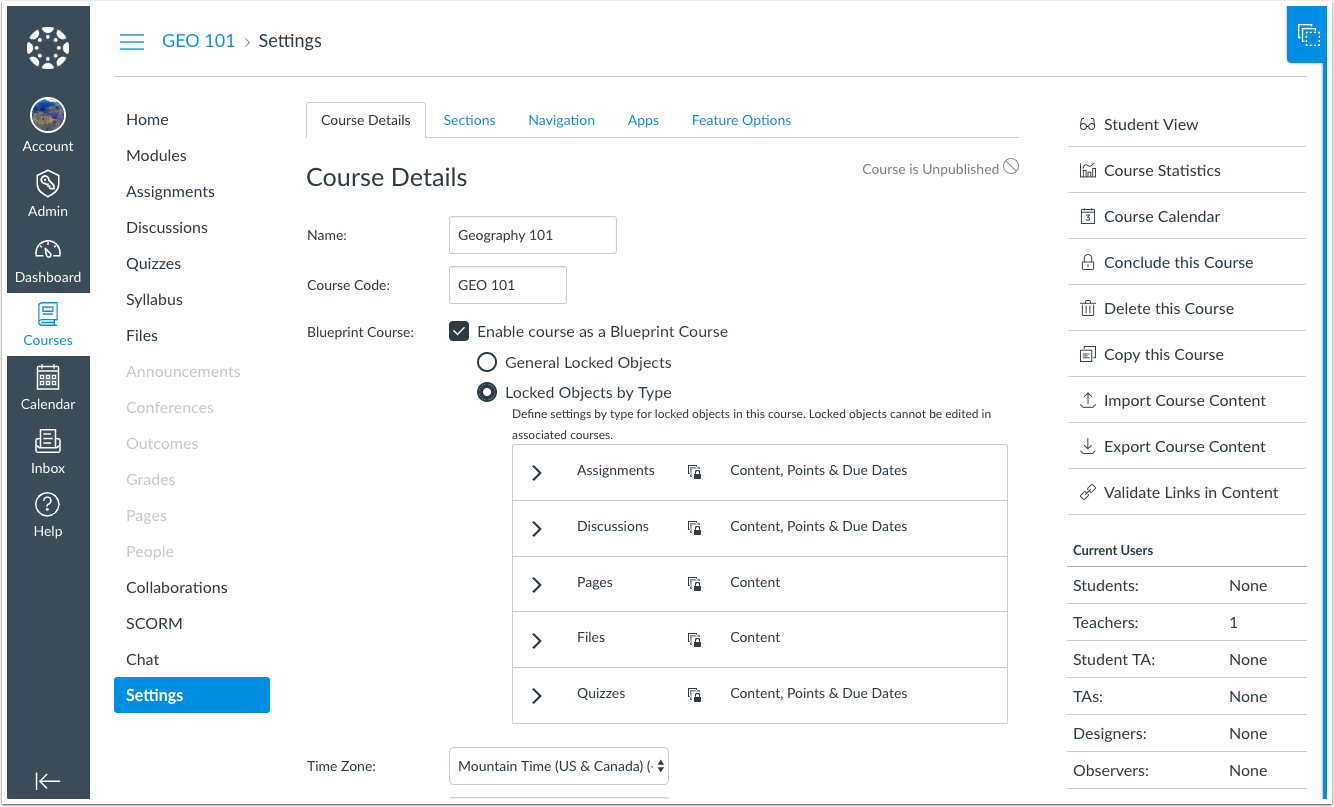This screenshot has height=807, width=1334.
Task: Edit the Course Code field
Action: click(507, 285)
